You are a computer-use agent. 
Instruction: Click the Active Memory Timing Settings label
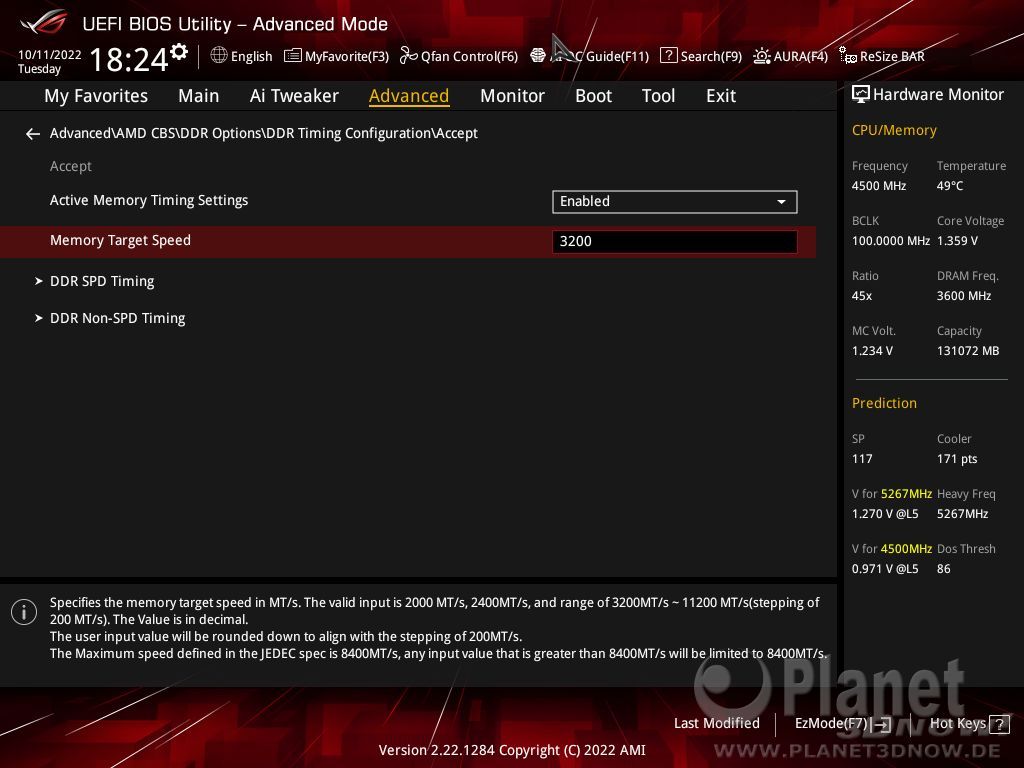[x=149, y=200]
